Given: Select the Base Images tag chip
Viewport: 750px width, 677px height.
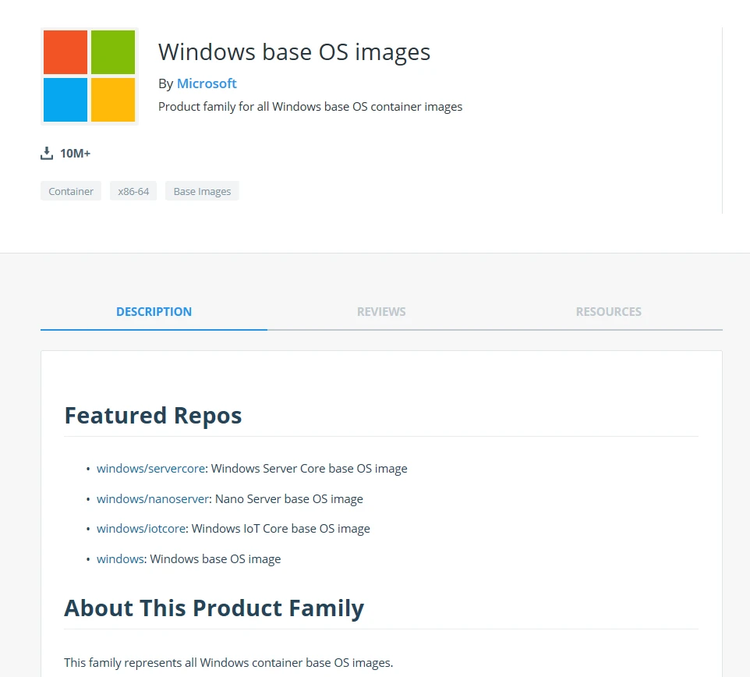Looking at the screenshot, I should [x=202, y=191].
